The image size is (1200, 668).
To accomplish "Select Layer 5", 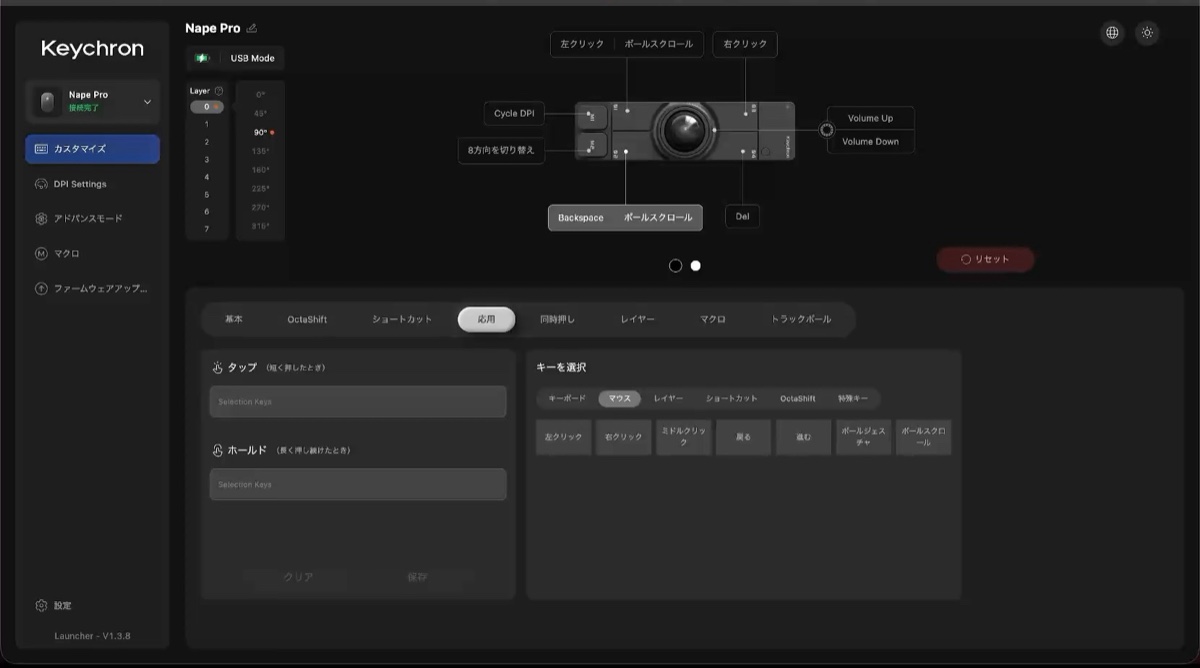I will (x=207, y=194).
